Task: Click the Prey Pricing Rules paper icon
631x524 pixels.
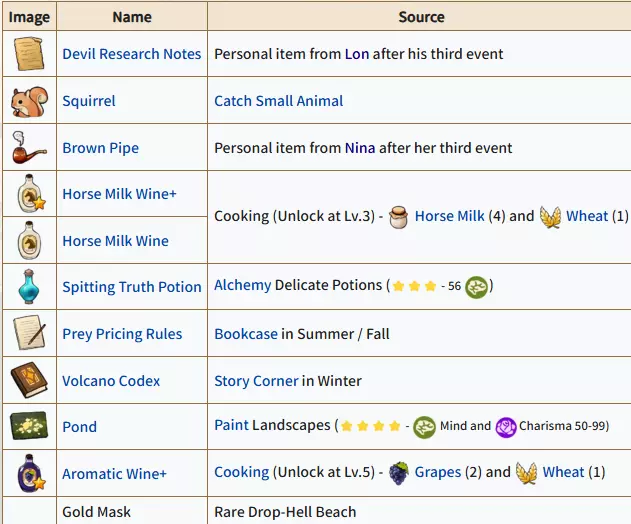Action: pyautogui.click(x=28, y=334)
